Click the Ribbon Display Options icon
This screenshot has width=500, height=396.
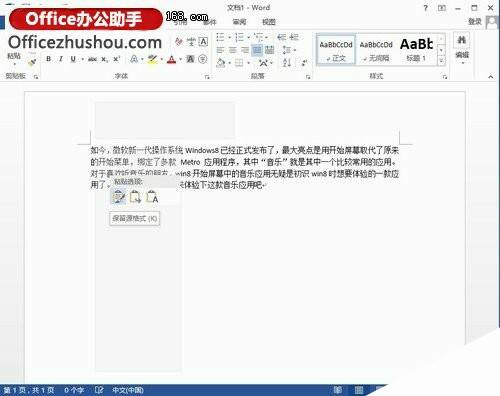coord(442,8)
